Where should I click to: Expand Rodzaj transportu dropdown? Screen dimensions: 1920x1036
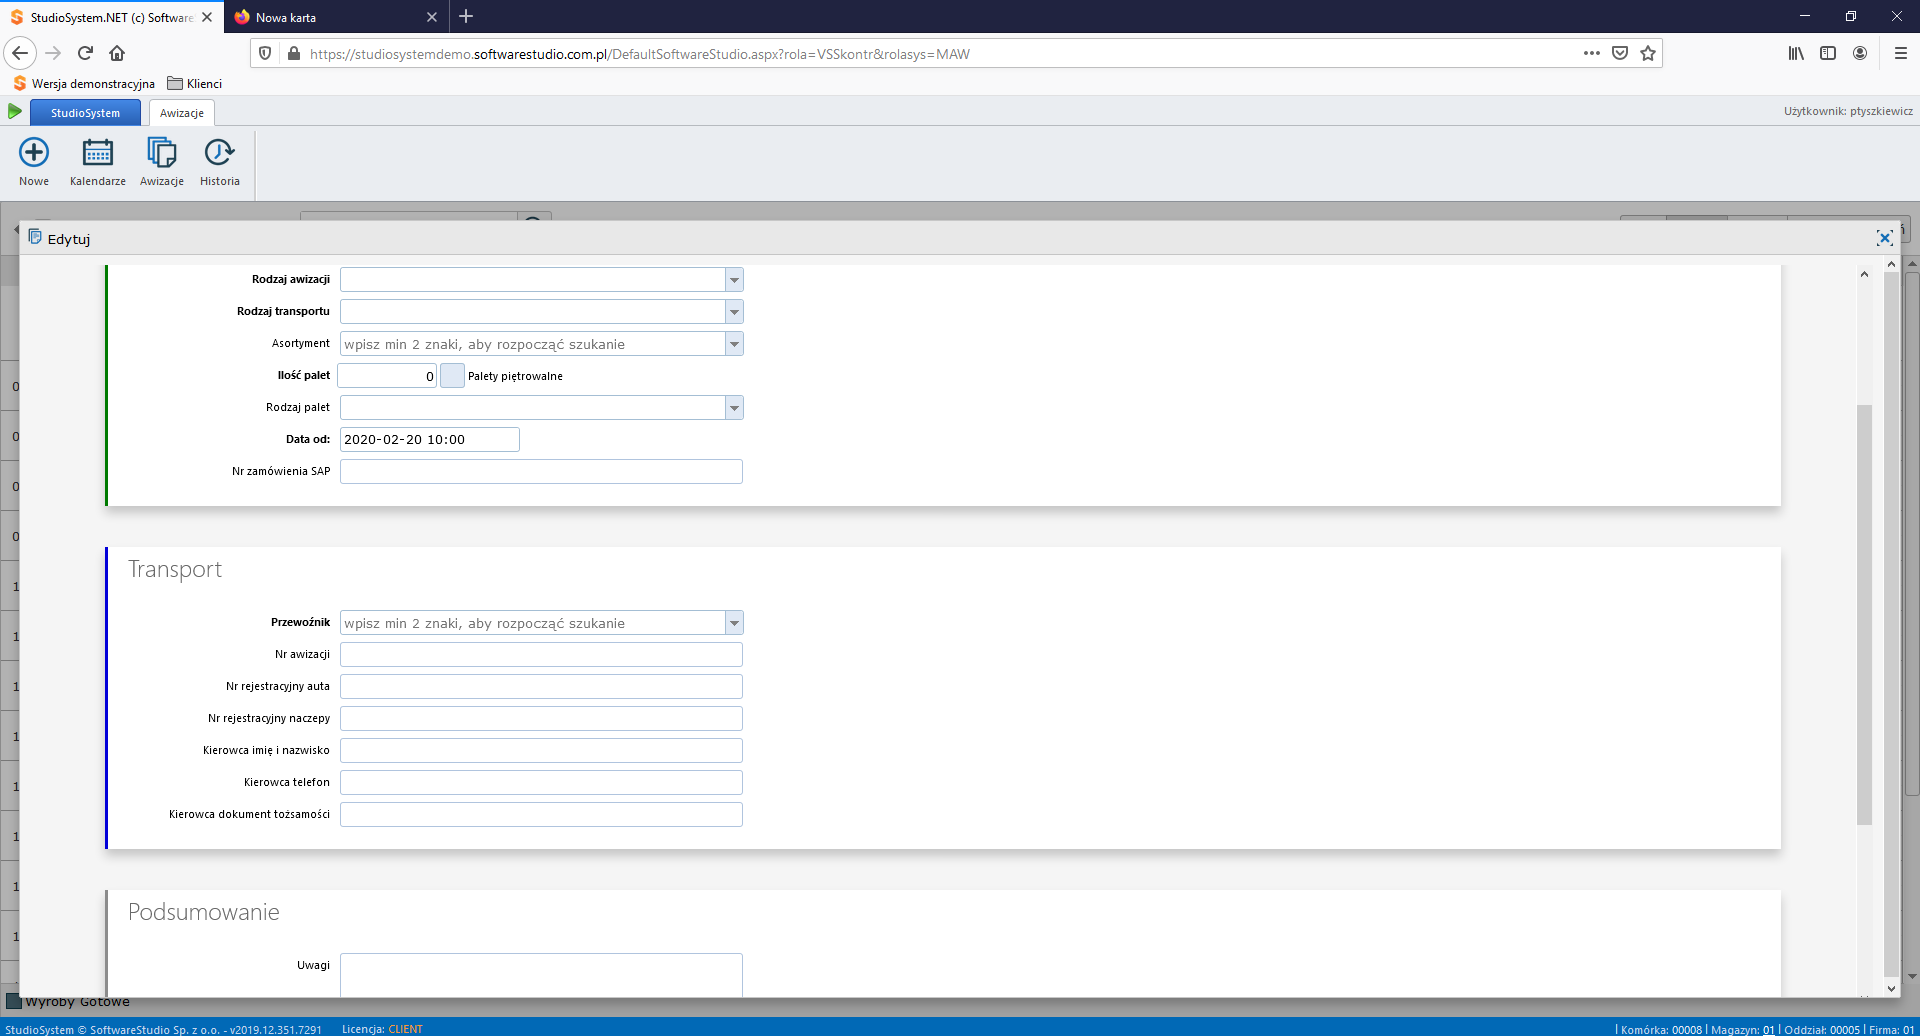734,312
